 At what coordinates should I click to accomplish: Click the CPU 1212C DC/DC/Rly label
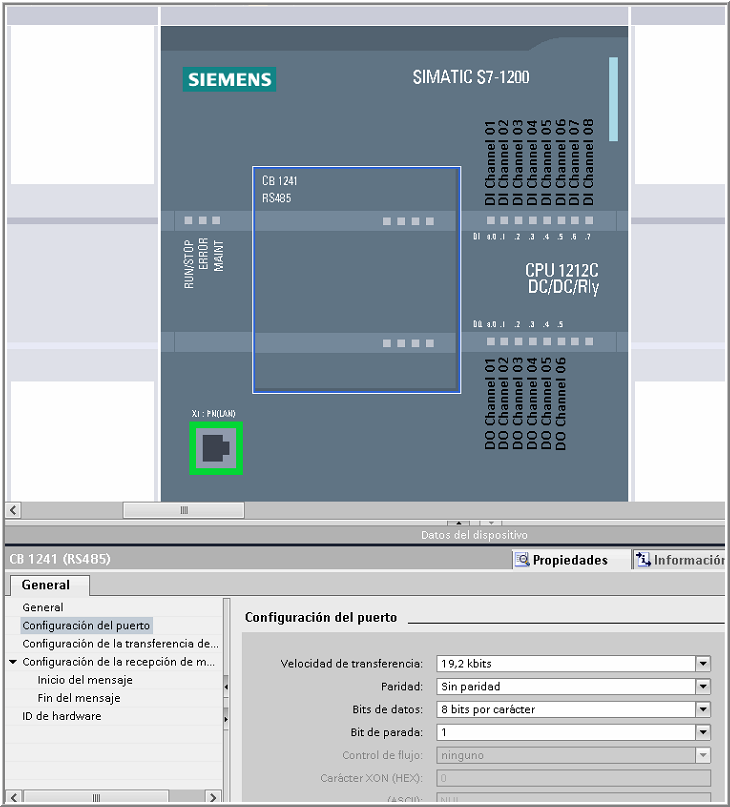coord(562,279)
